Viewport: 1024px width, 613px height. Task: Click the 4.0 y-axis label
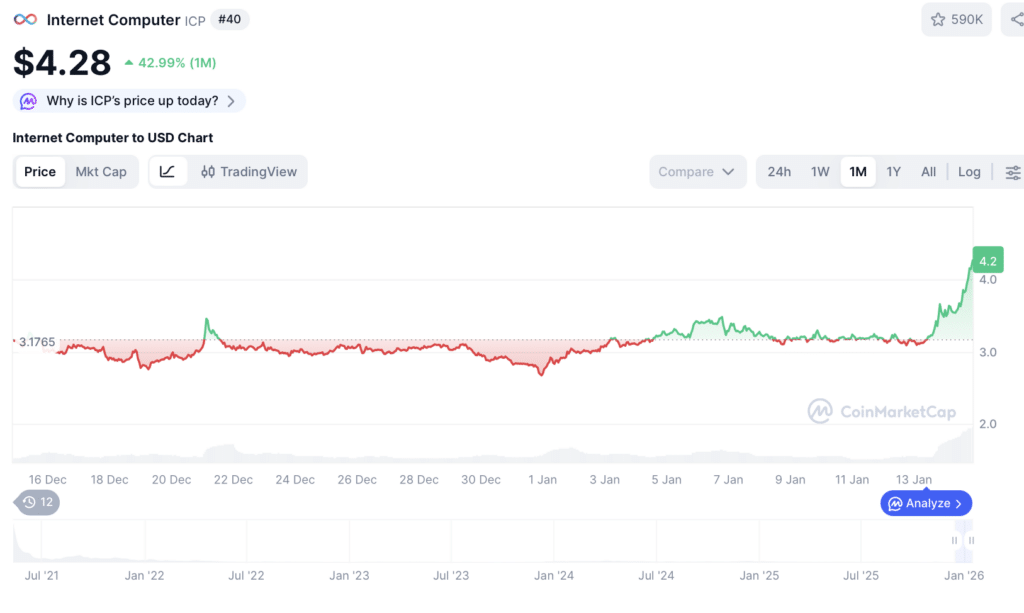click(988, 280)
